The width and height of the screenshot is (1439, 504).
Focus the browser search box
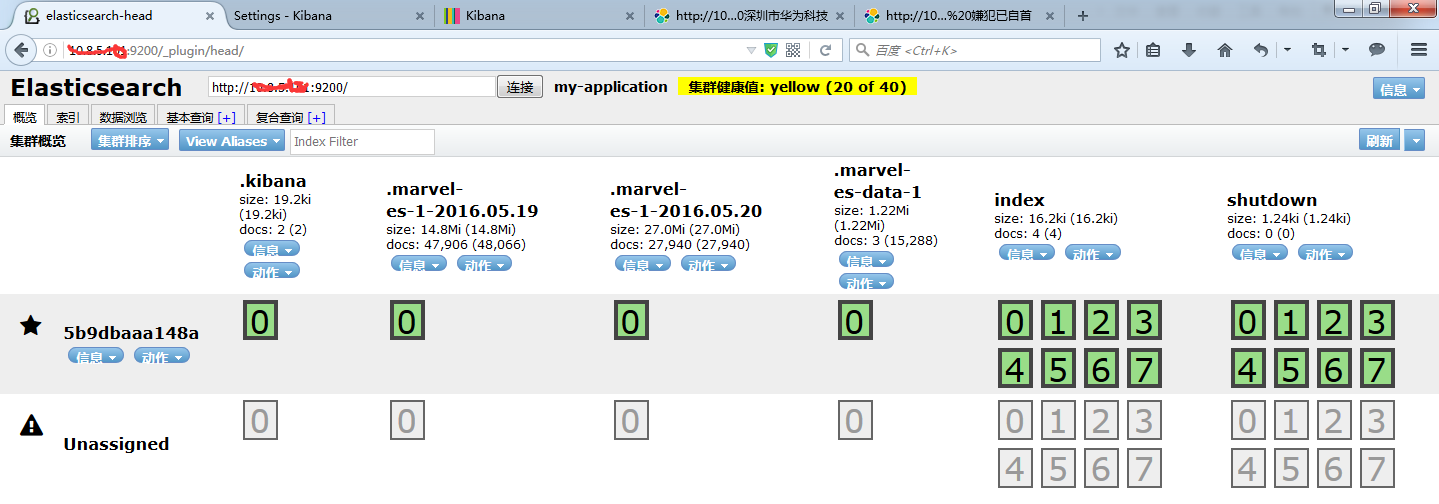[975, 50]
